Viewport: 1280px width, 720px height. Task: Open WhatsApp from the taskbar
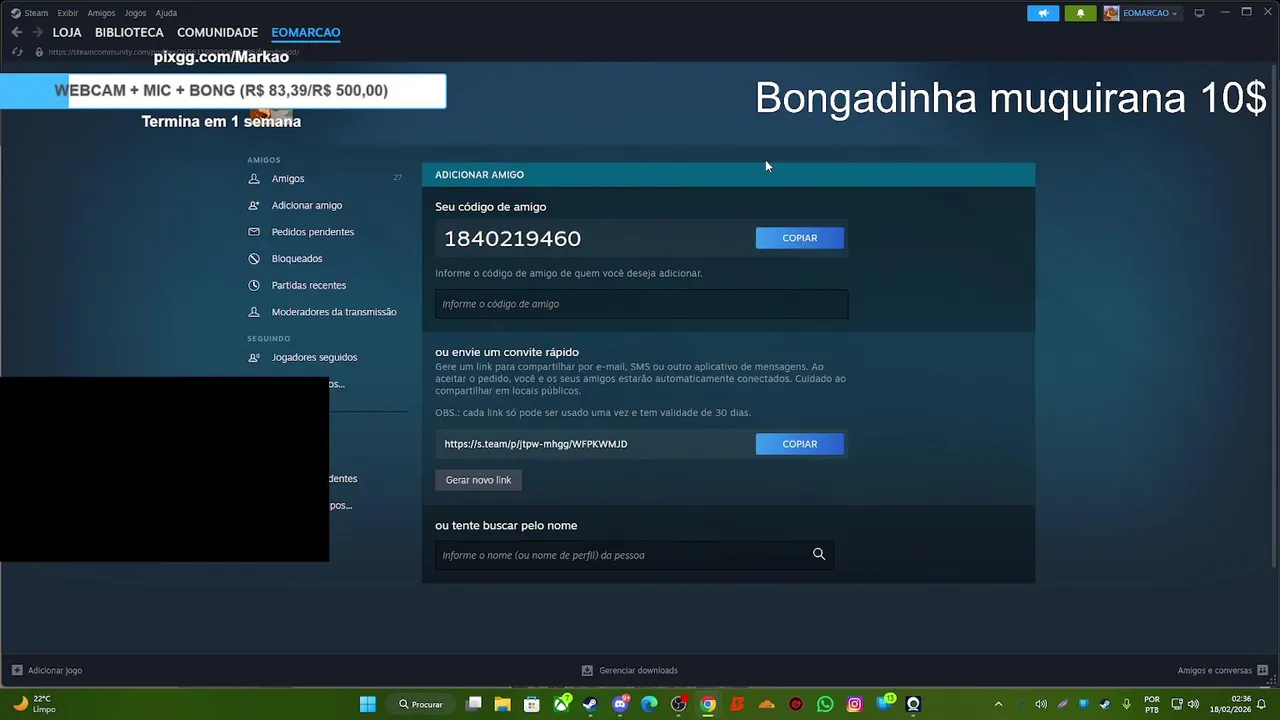[x=825, y=704]
